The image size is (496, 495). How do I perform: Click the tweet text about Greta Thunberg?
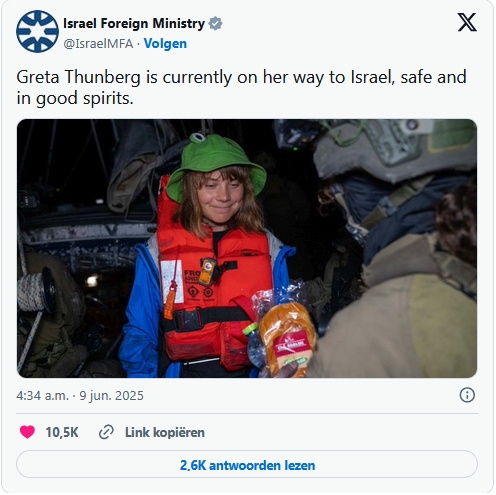pos(241,87)
